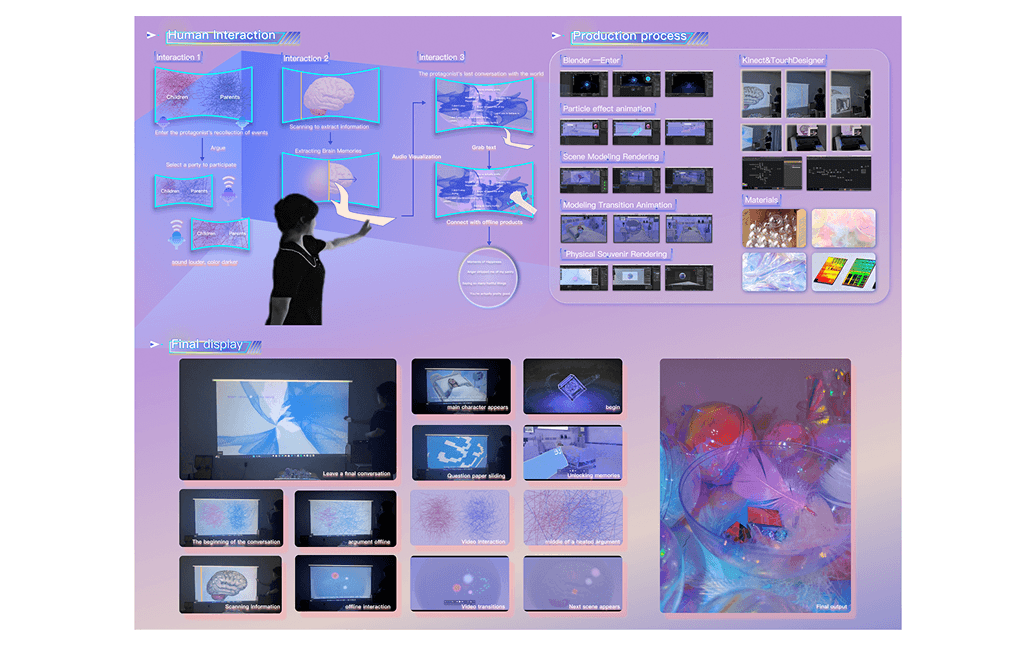This screenshot has width=1035, height=646.
Task: Select the Modeling Transition Animation label
Action: click(x=617, y=205)
